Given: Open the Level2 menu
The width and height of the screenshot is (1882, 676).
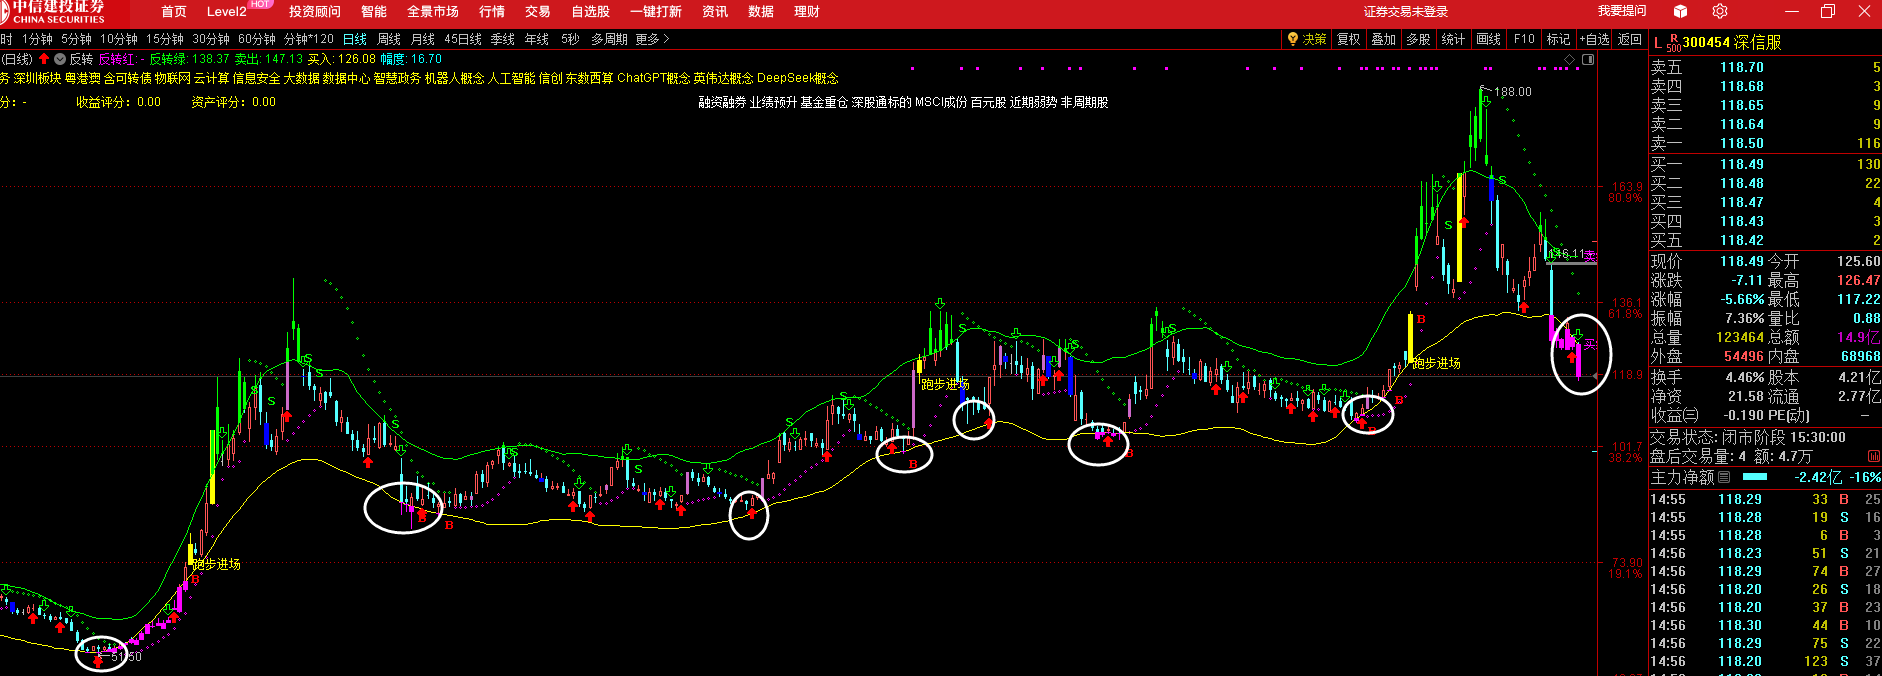Looking at the screenshot, I should coord(226,12).
